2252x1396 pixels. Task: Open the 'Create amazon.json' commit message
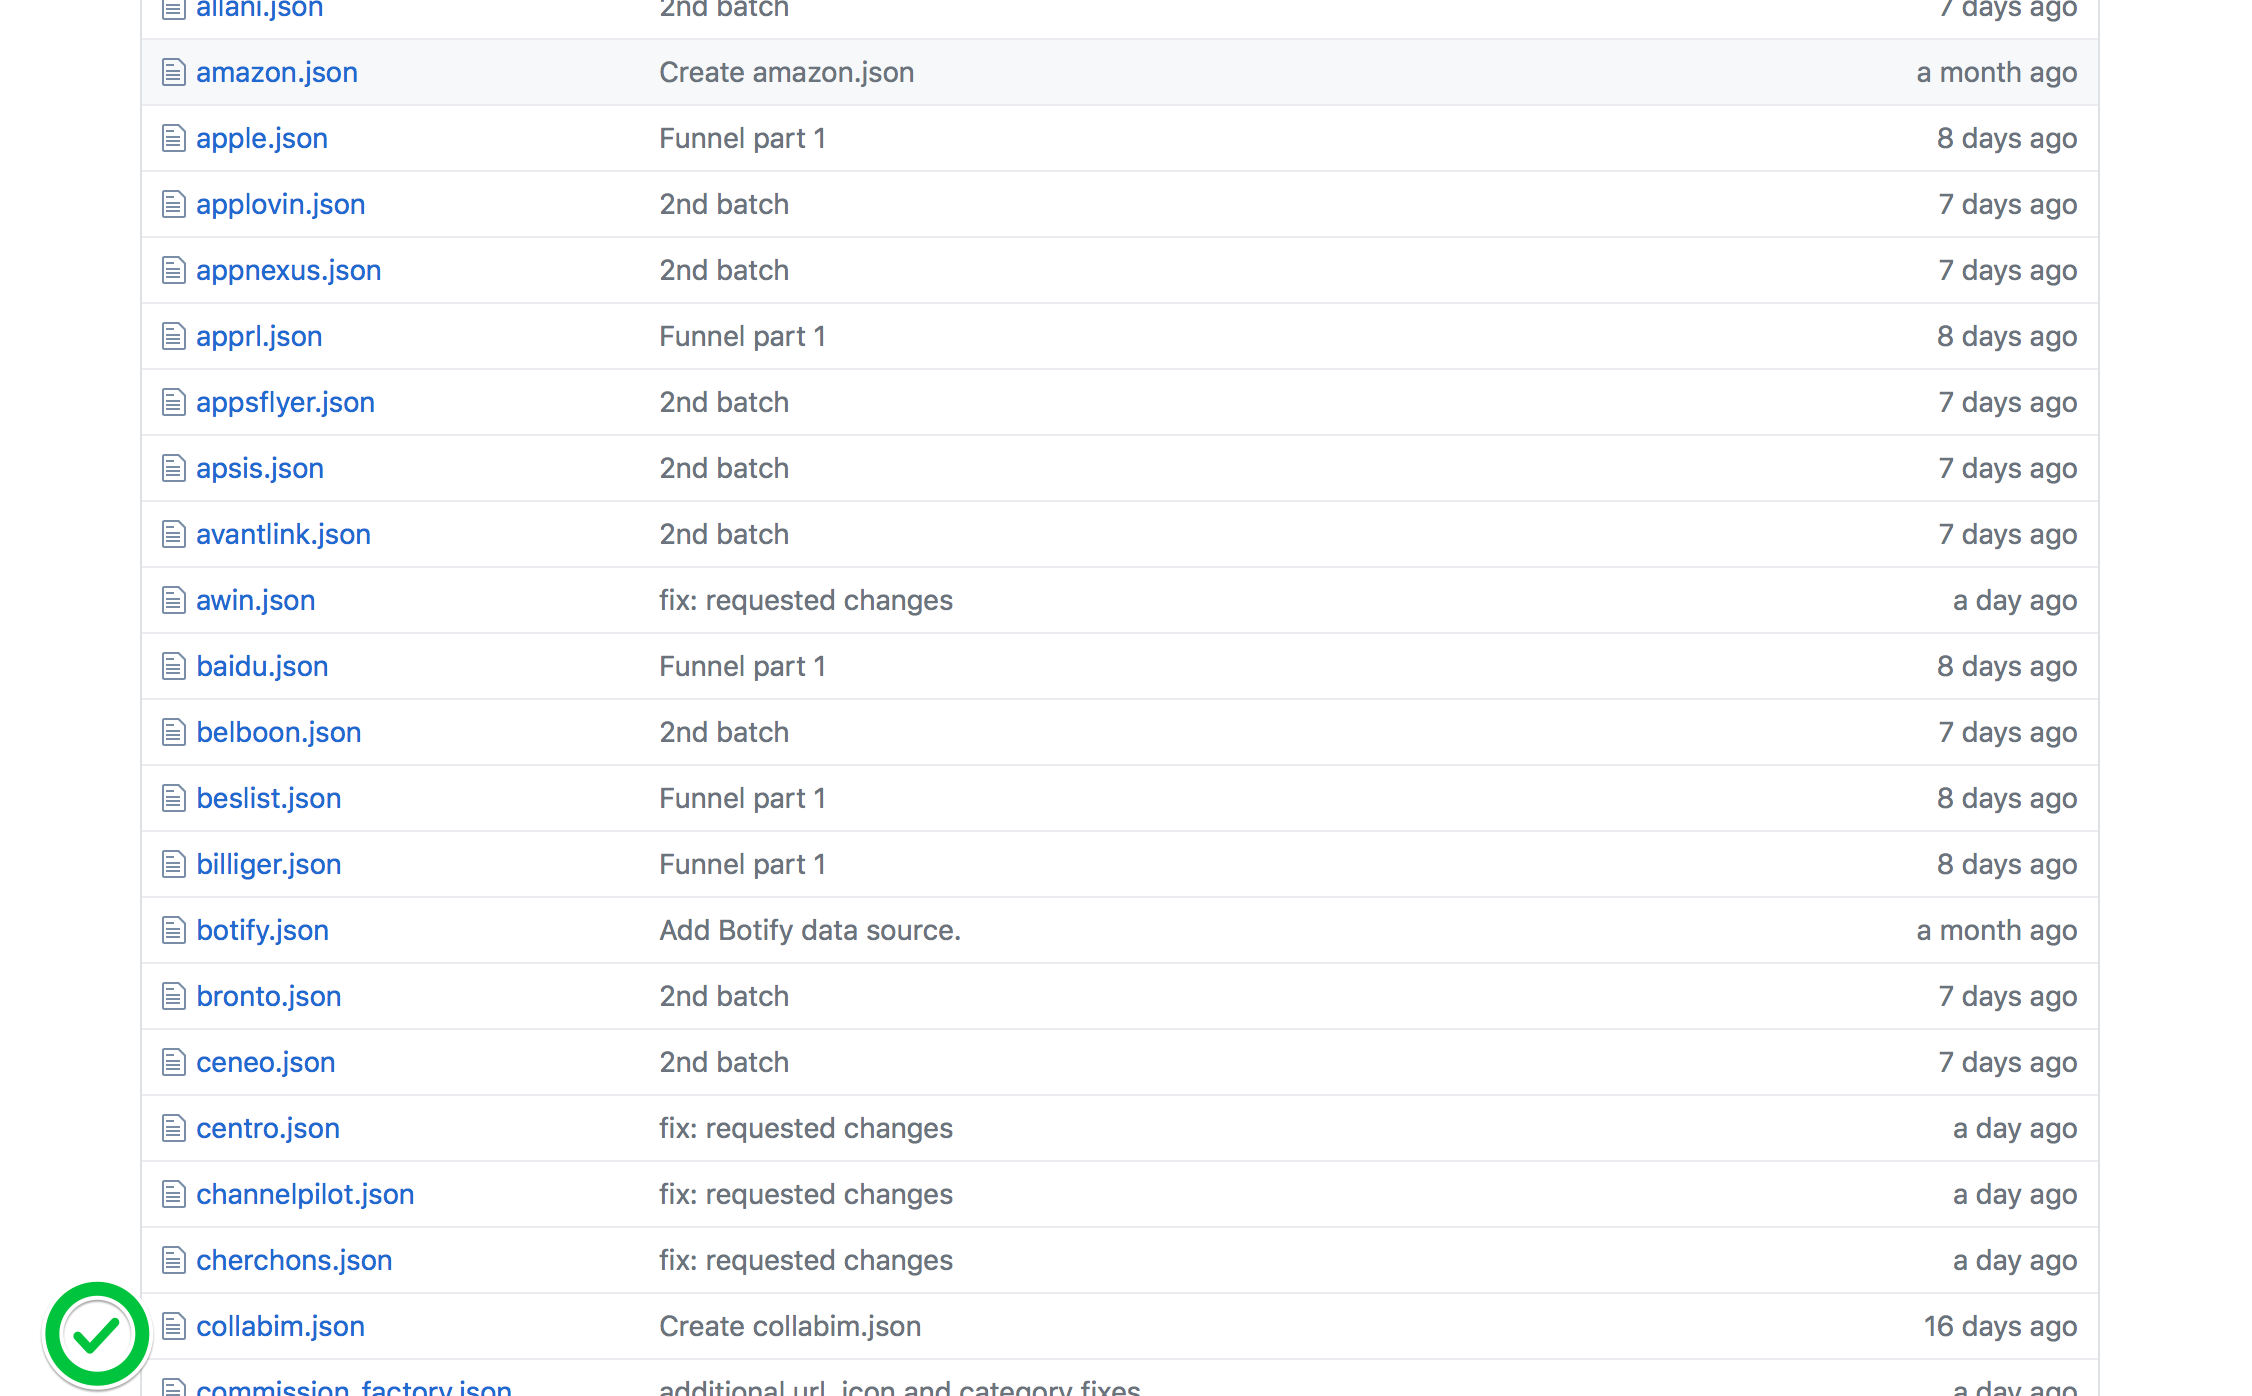pyautogui.click(x=787, y=72)
